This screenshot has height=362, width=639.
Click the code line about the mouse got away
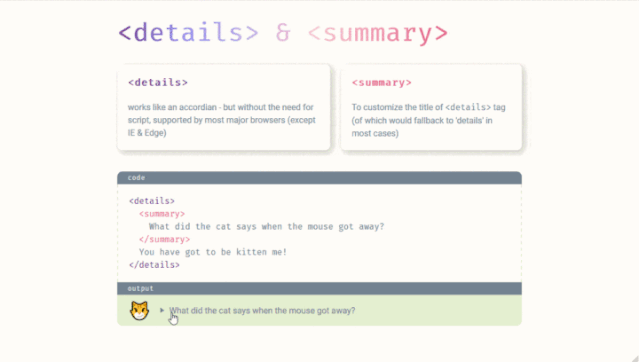click(266, 227)
